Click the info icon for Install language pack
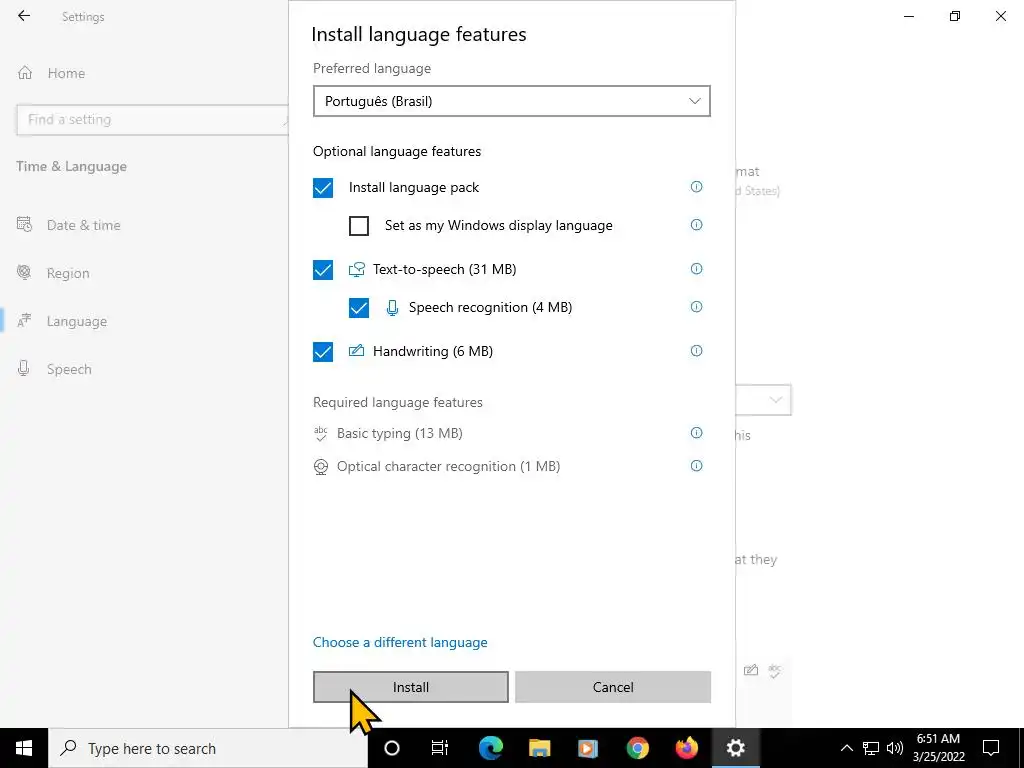The width and height of the screenshot is (1024, 768). point(696,187)
